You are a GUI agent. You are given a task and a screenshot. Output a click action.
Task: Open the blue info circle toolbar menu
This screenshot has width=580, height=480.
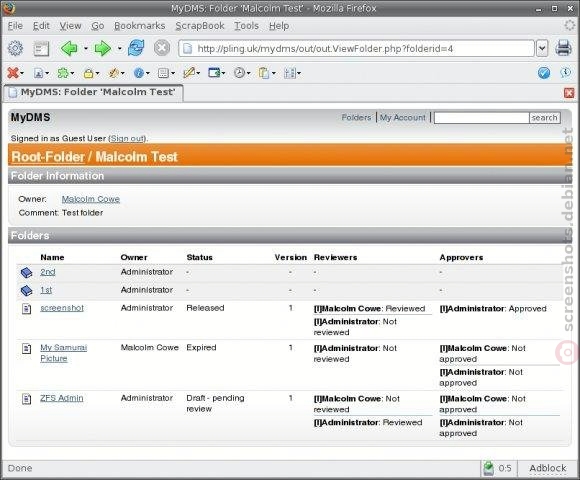(141, 73)
